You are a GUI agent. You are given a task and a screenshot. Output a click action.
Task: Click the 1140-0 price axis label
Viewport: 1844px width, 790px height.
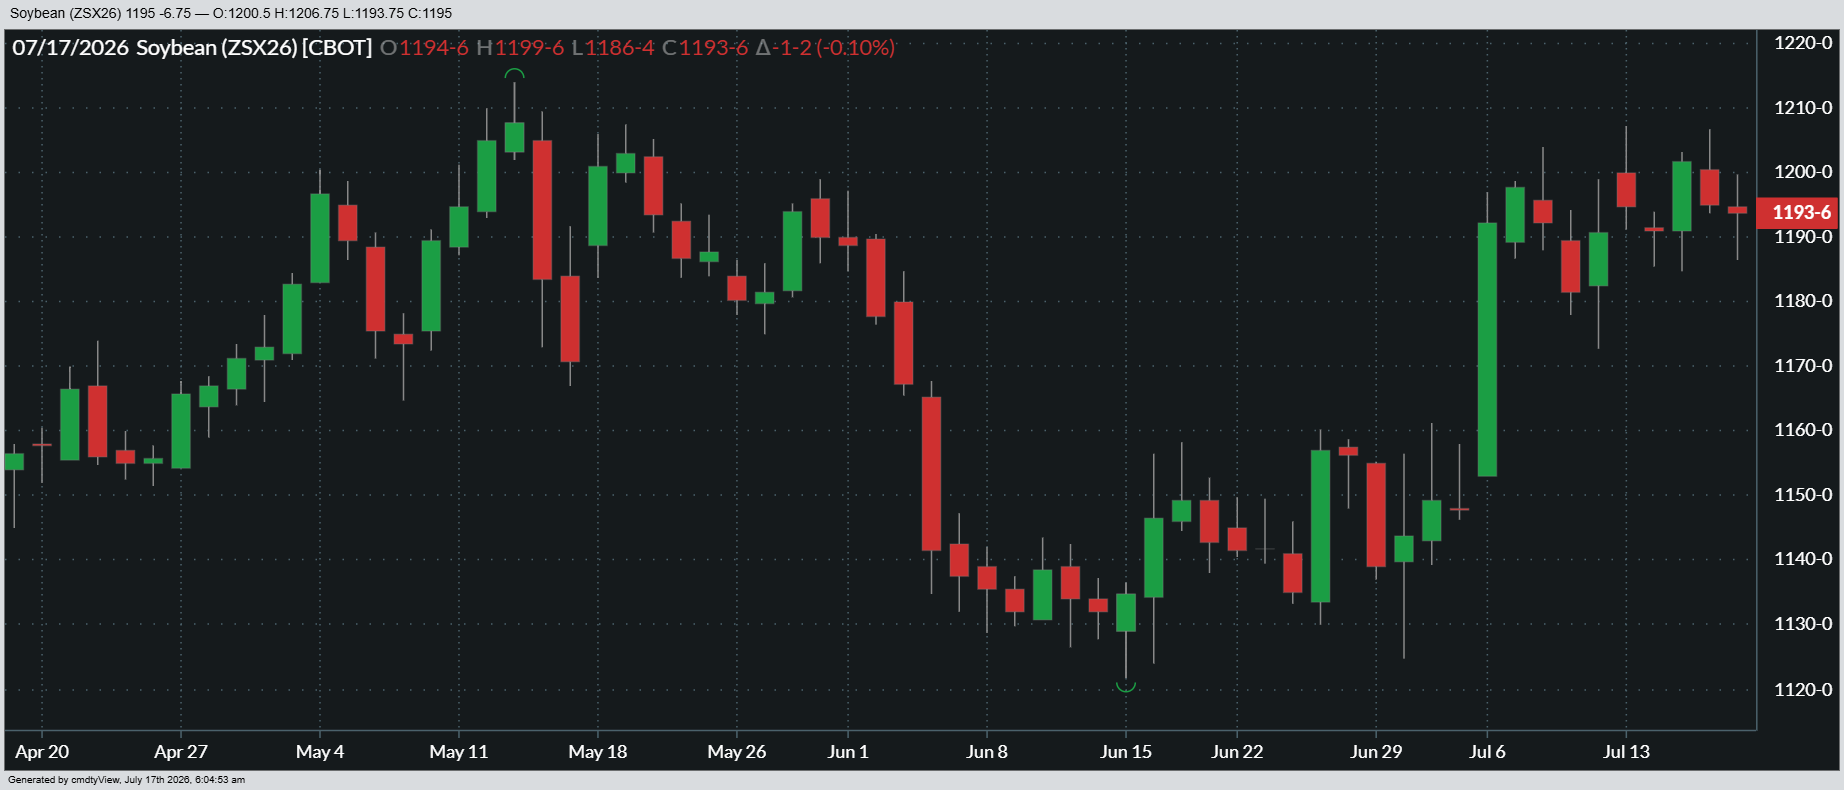[x=1803, y=559]
